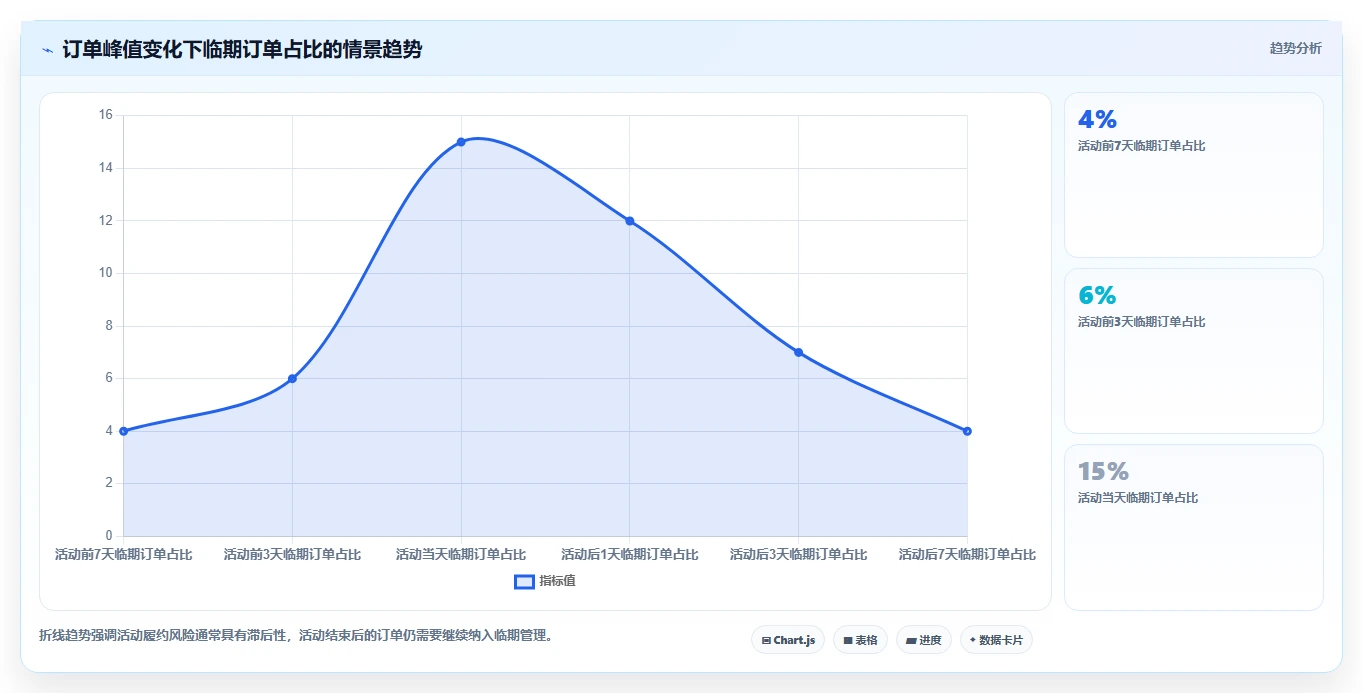Screen dimensions: 1363x693
Task: Click the Chart.js tag icon
Action: 766,640
